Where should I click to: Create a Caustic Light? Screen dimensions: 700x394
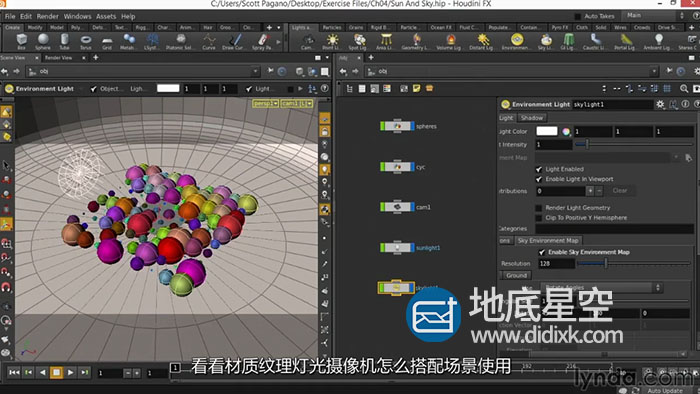tap(595, 41)
